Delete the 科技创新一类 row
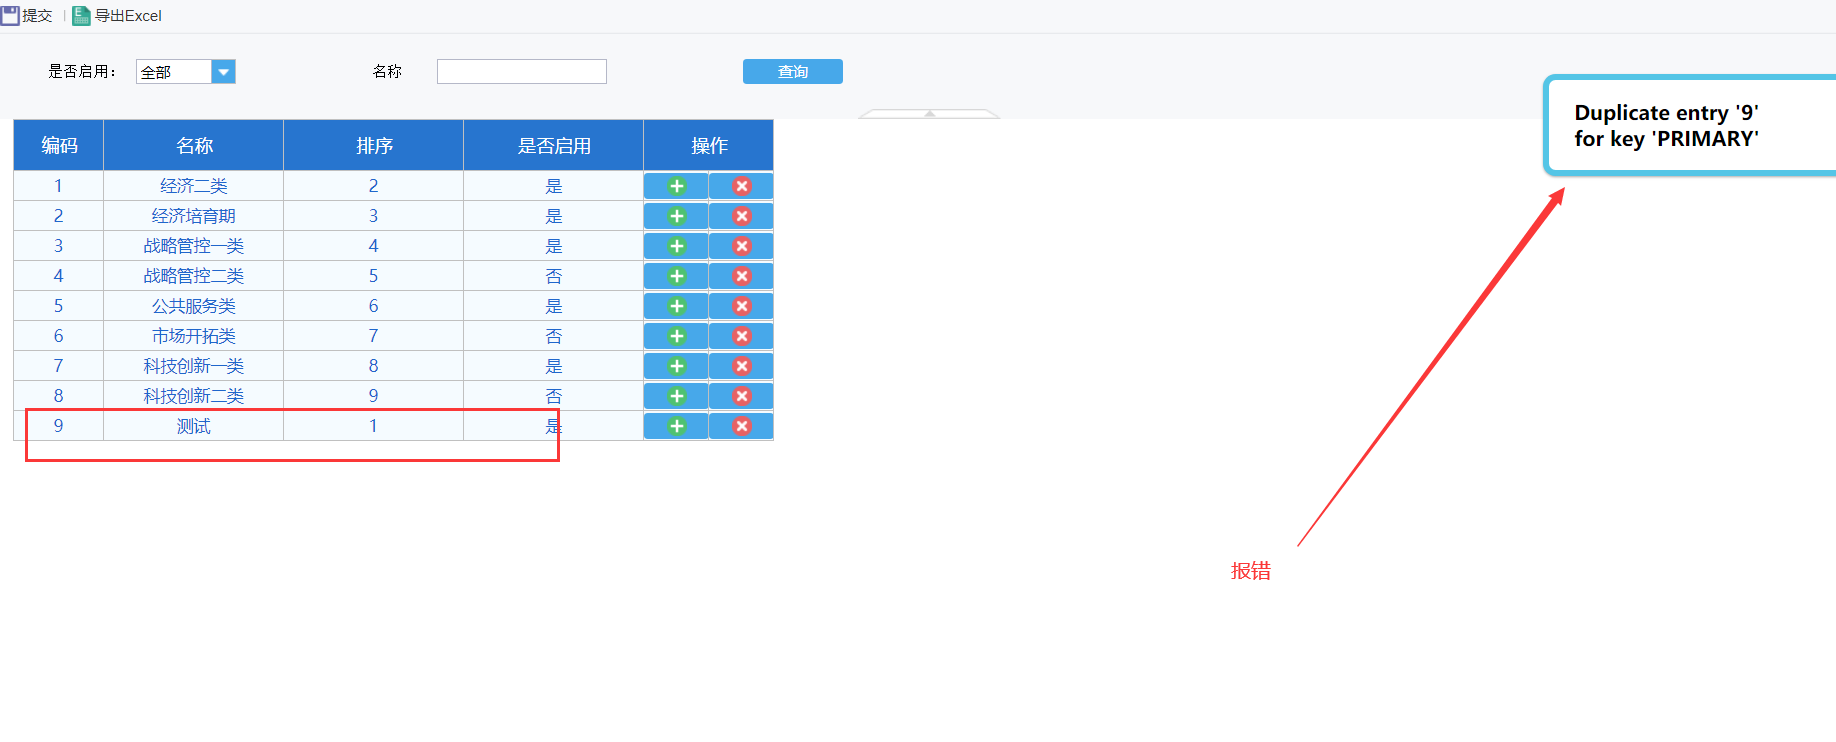Screen dimensions: 1836x742 [741, 366]
